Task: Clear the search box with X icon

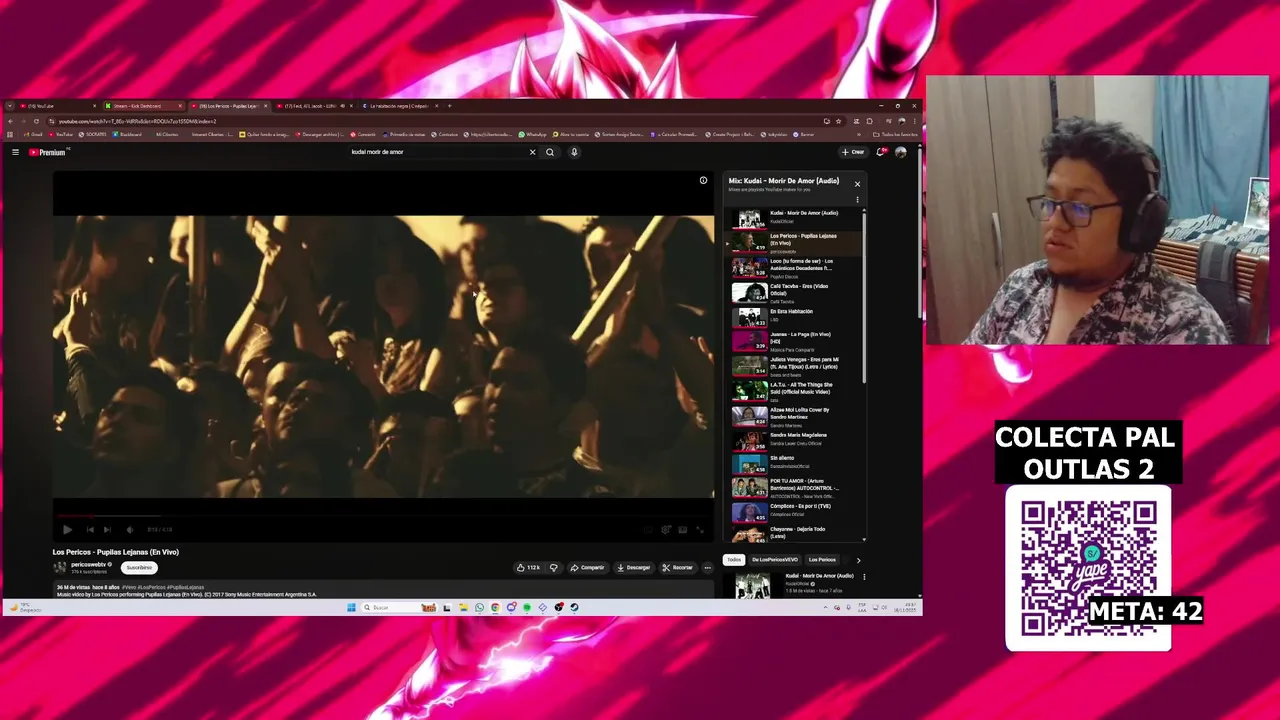Action: pyautogui.click(x=532, y=152)
